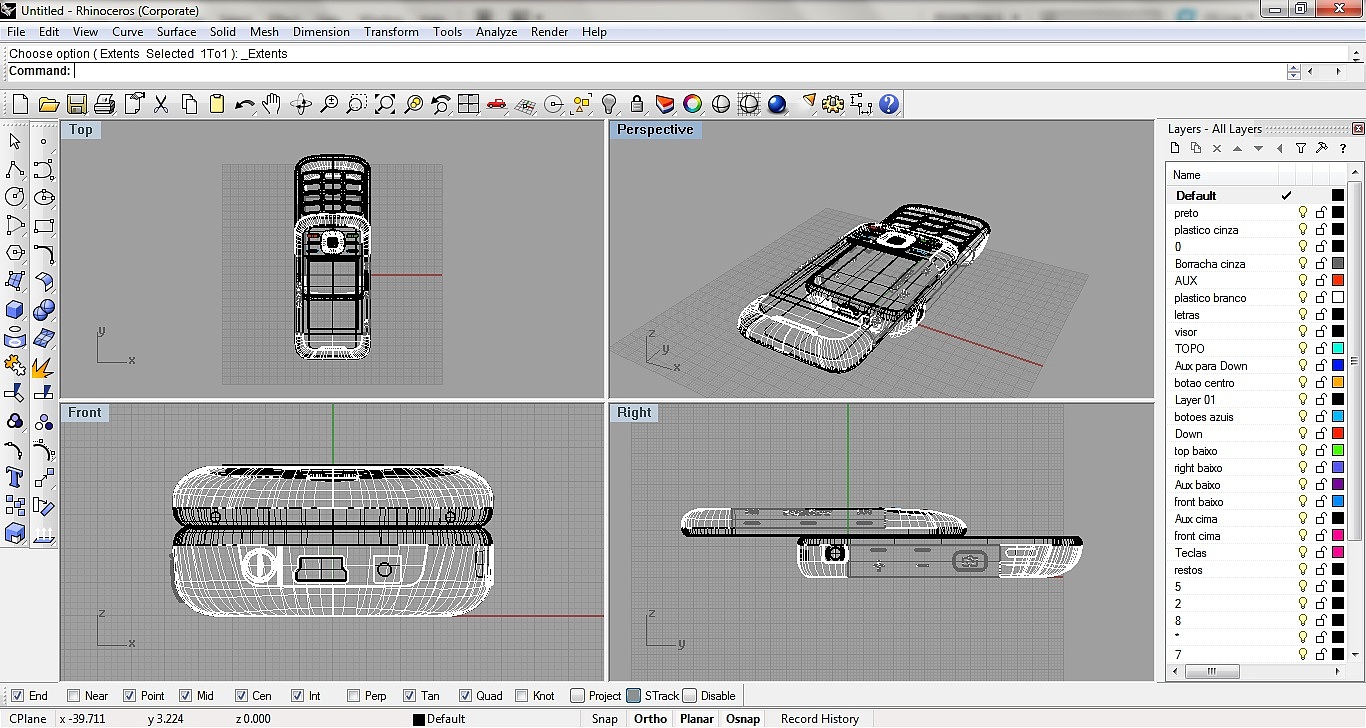Select the Pan hand tool

(272, 105)
